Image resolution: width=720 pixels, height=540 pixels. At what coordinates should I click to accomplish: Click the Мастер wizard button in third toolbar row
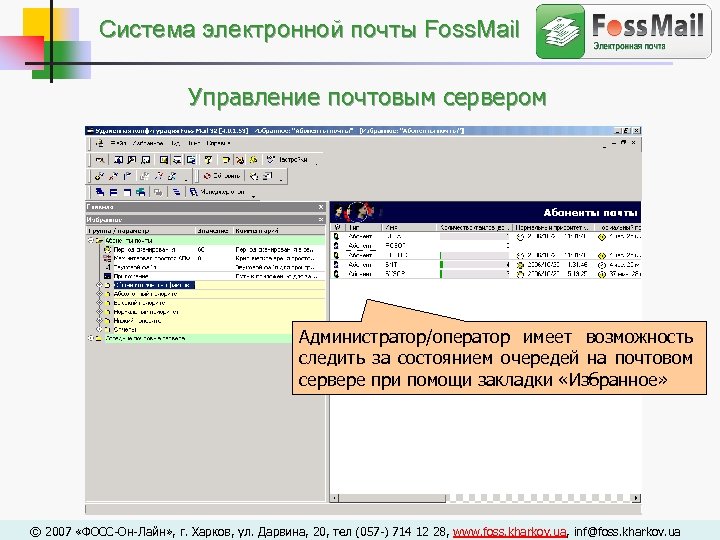pos(217,192)
